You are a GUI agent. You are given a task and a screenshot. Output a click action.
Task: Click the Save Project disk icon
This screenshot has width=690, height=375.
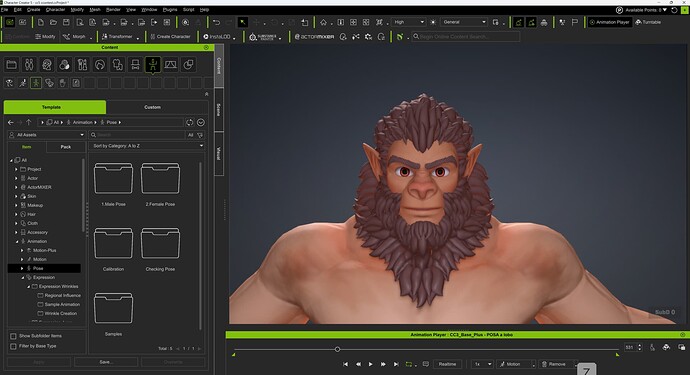(66, 22)
